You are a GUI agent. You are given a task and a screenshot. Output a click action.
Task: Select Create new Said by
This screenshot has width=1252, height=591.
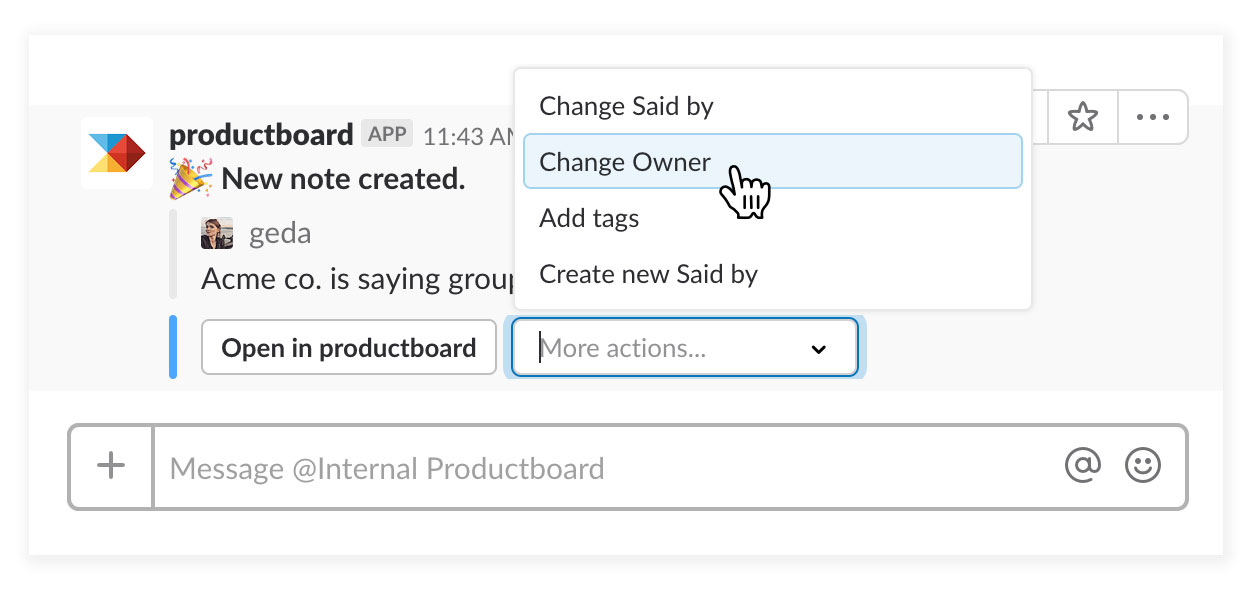(648, 273)
